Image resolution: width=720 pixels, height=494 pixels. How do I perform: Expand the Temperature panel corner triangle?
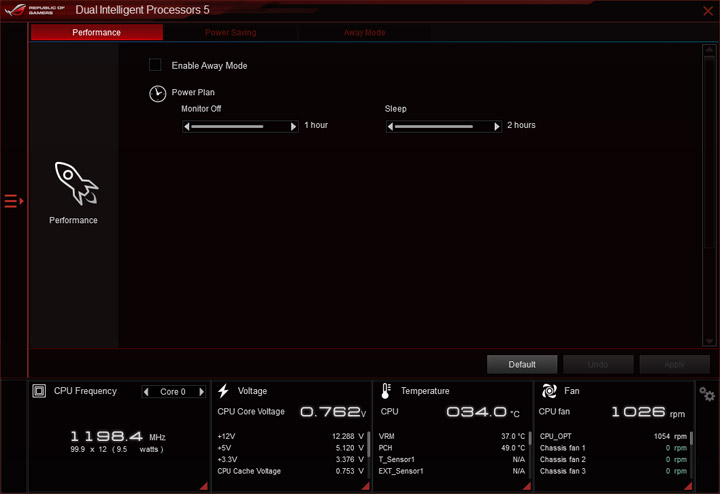coord(527,486)
